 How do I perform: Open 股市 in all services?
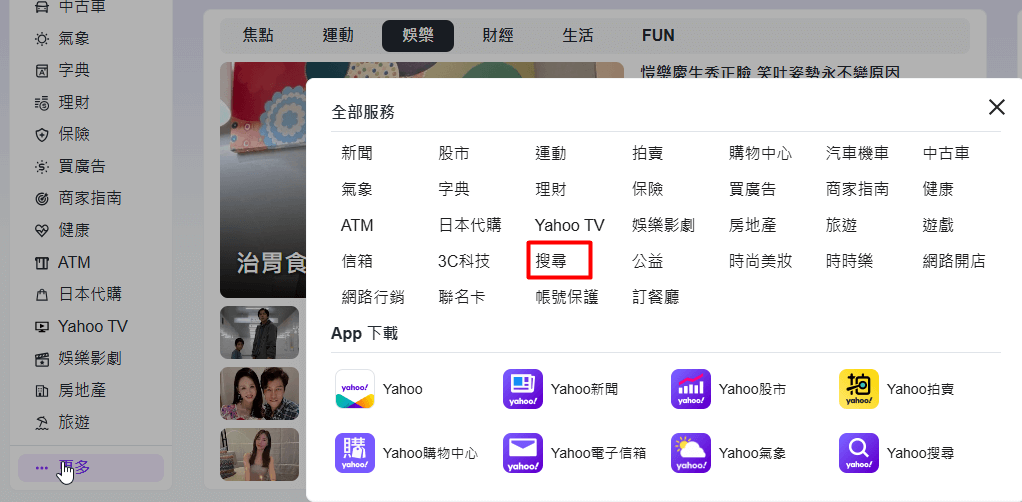(454, 154)
